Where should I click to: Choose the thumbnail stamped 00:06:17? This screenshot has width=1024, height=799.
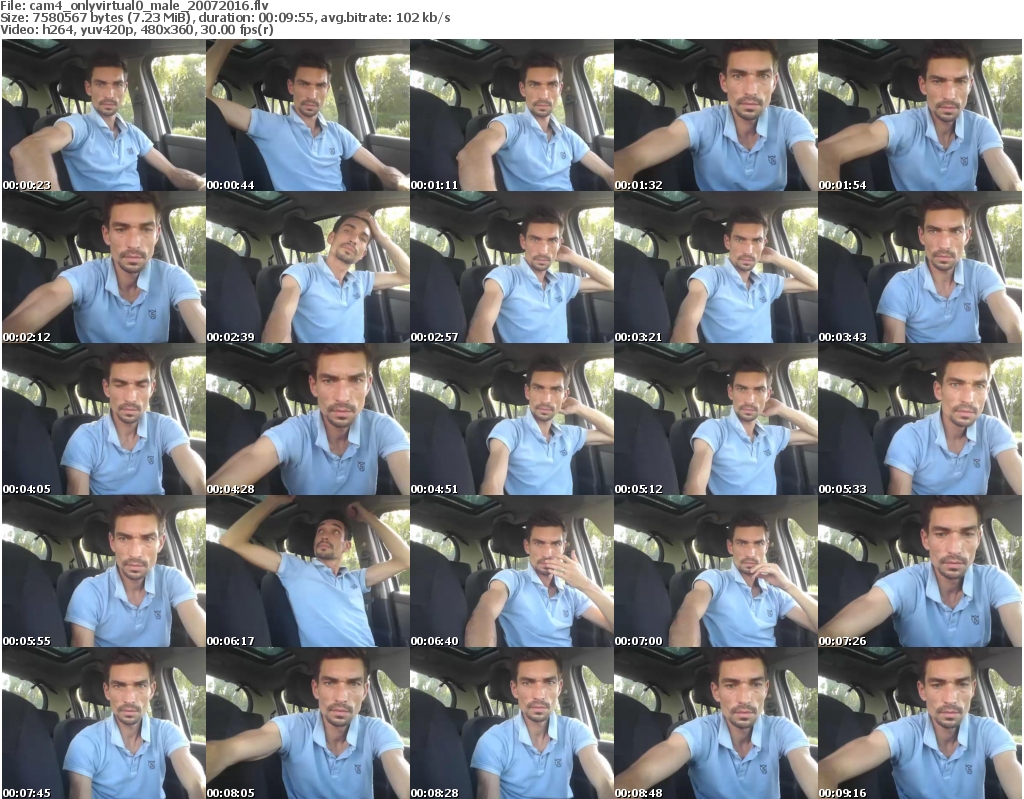[308, 571]
